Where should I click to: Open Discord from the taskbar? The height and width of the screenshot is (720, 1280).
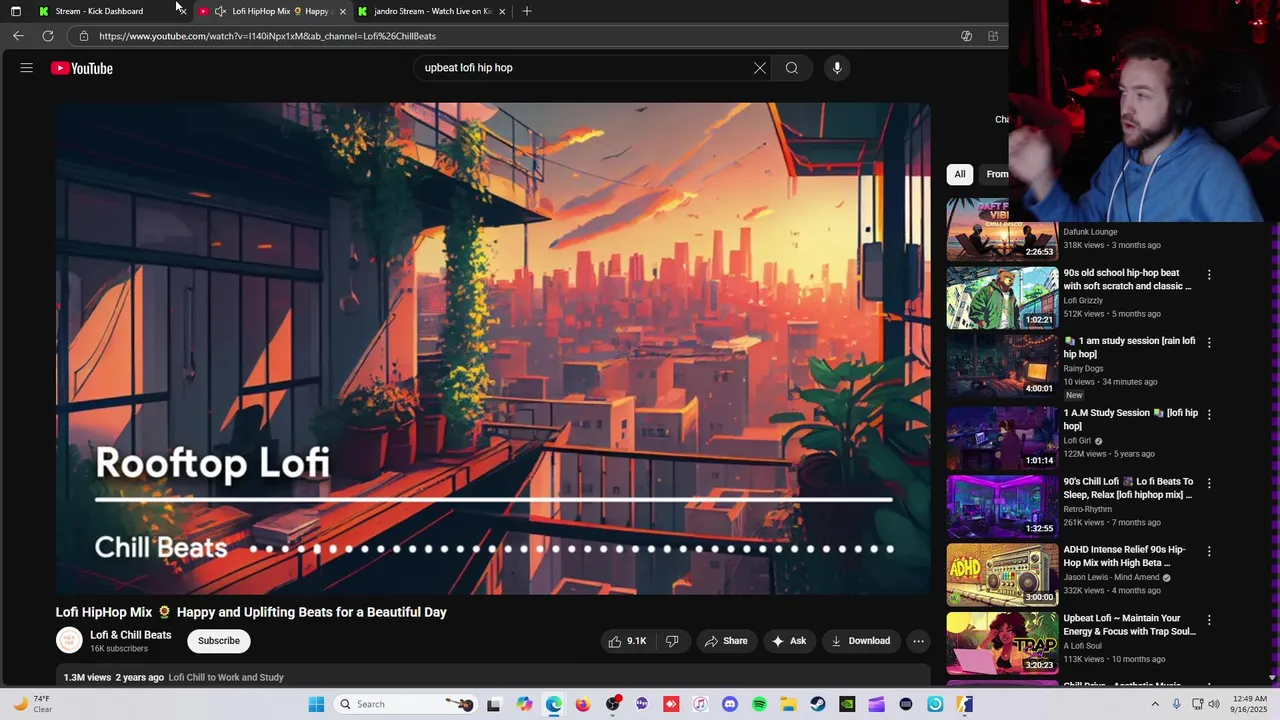pos(729,704)
